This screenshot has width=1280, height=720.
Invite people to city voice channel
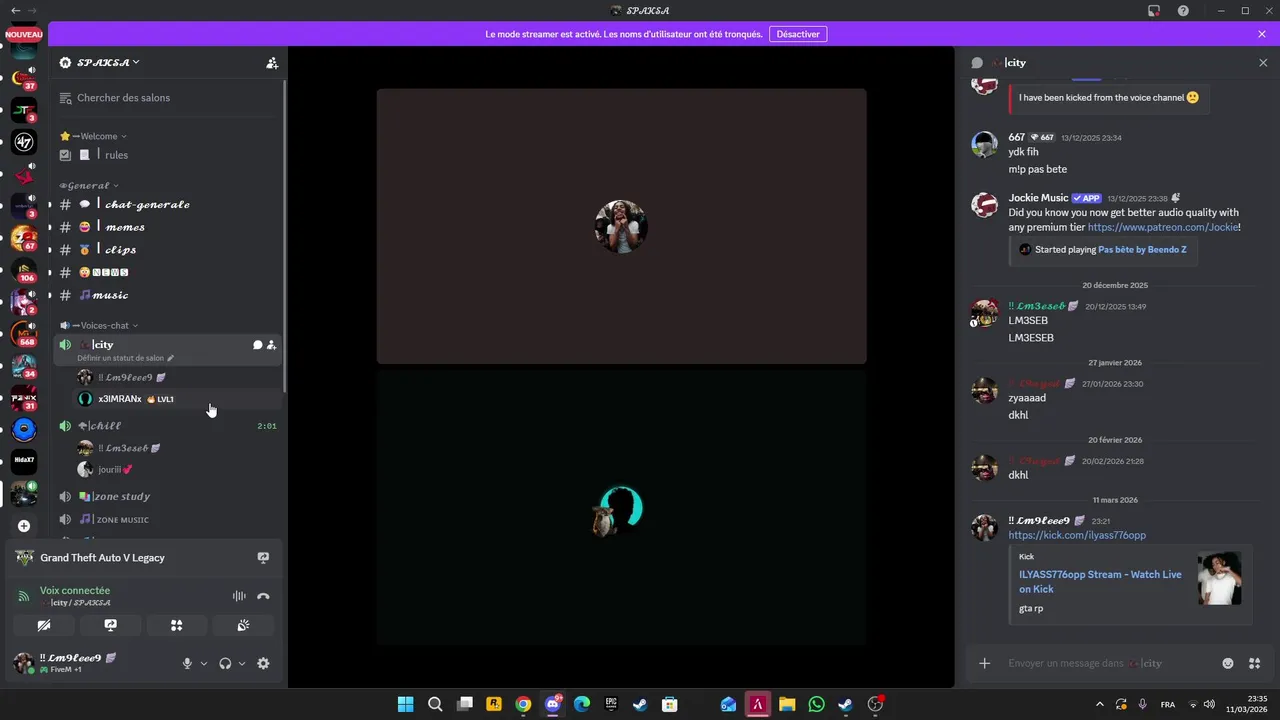click(271, 345)
